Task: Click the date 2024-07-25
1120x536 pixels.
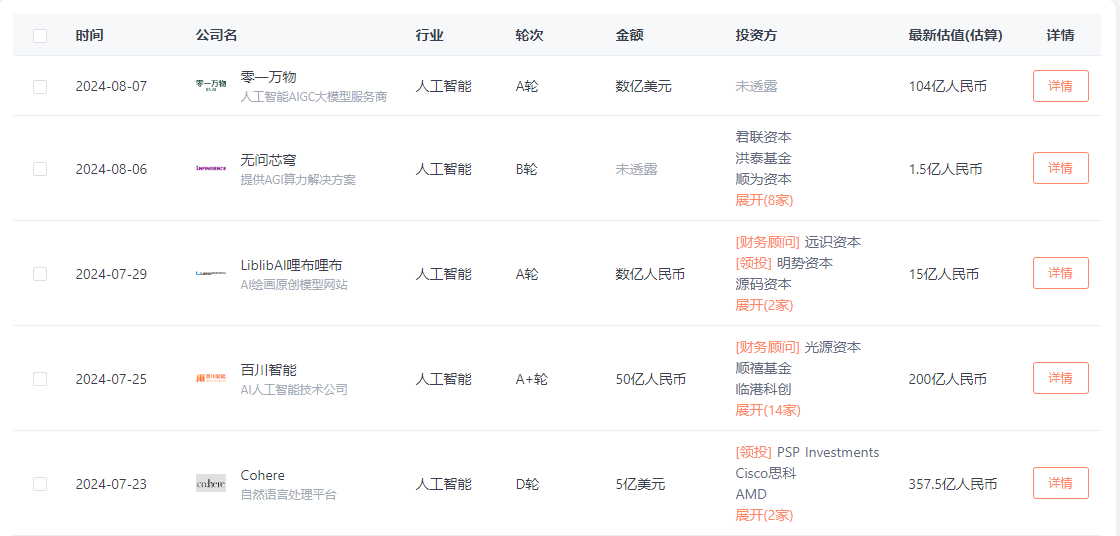Action: pyautogui.click(x=111, y=379)
